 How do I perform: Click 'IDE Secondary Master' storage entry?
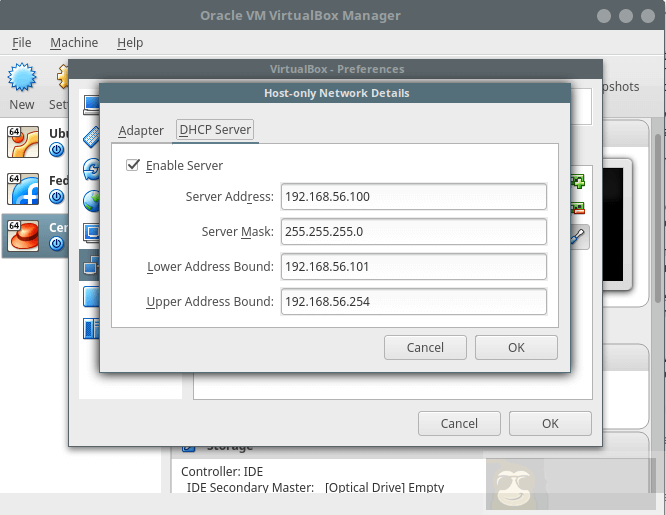[250, 487]
